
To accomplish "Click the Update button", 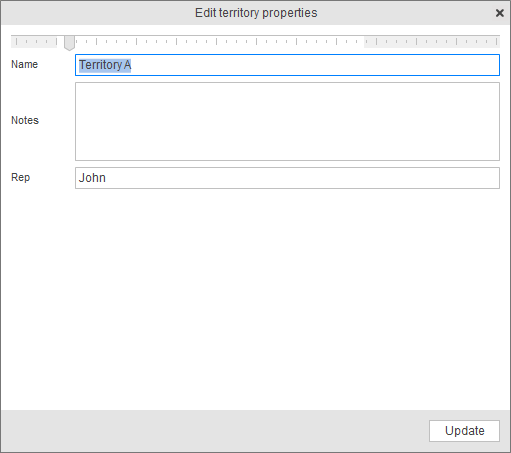I will (x=464, y=431).
